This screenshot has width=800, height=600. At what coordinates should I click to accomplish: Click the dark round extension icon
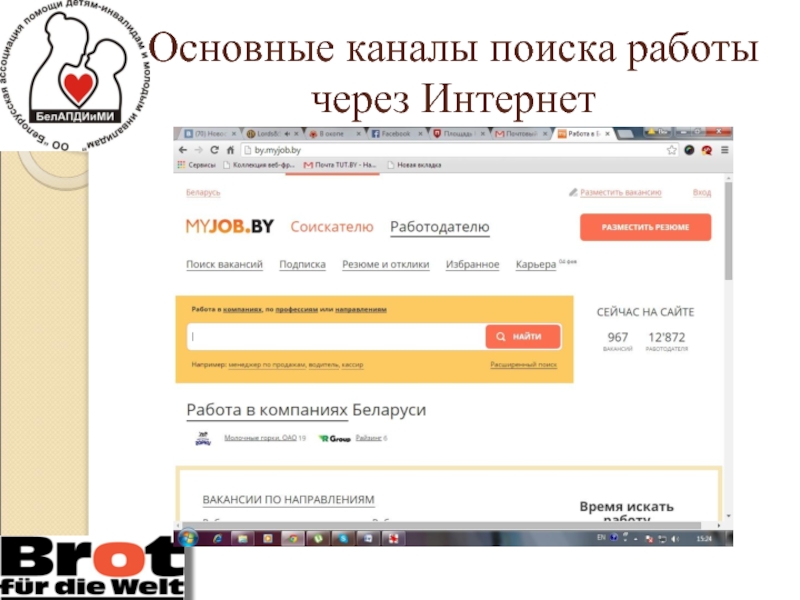[689, 150]
